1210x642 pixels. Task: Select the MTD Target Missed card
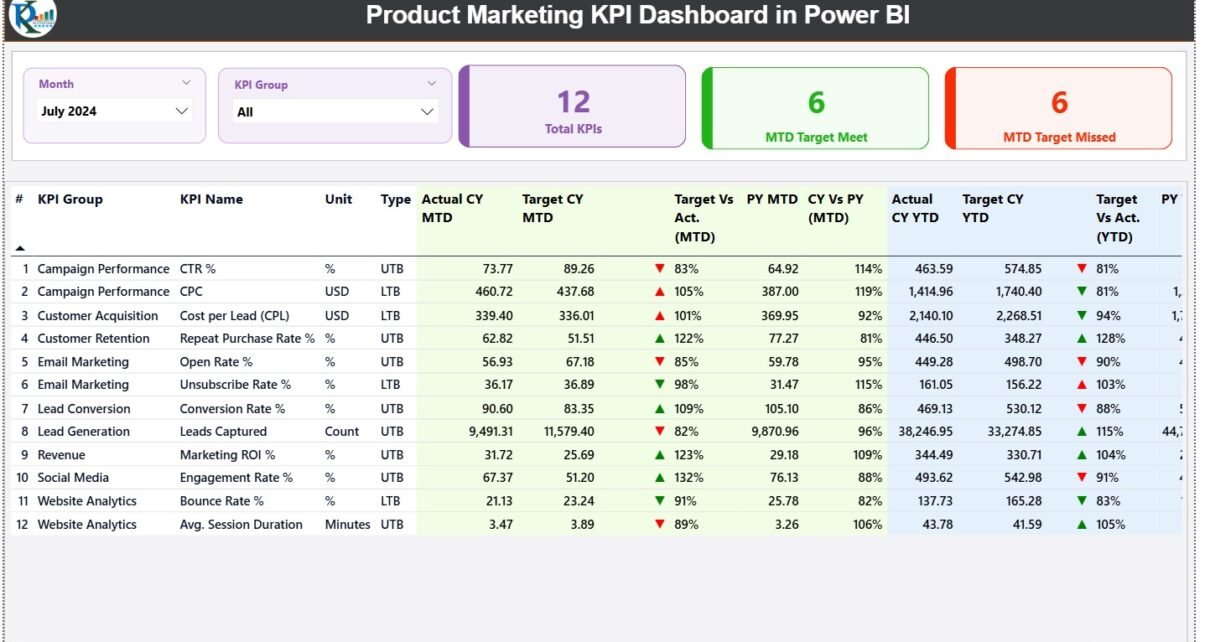tap(1059, 108)
